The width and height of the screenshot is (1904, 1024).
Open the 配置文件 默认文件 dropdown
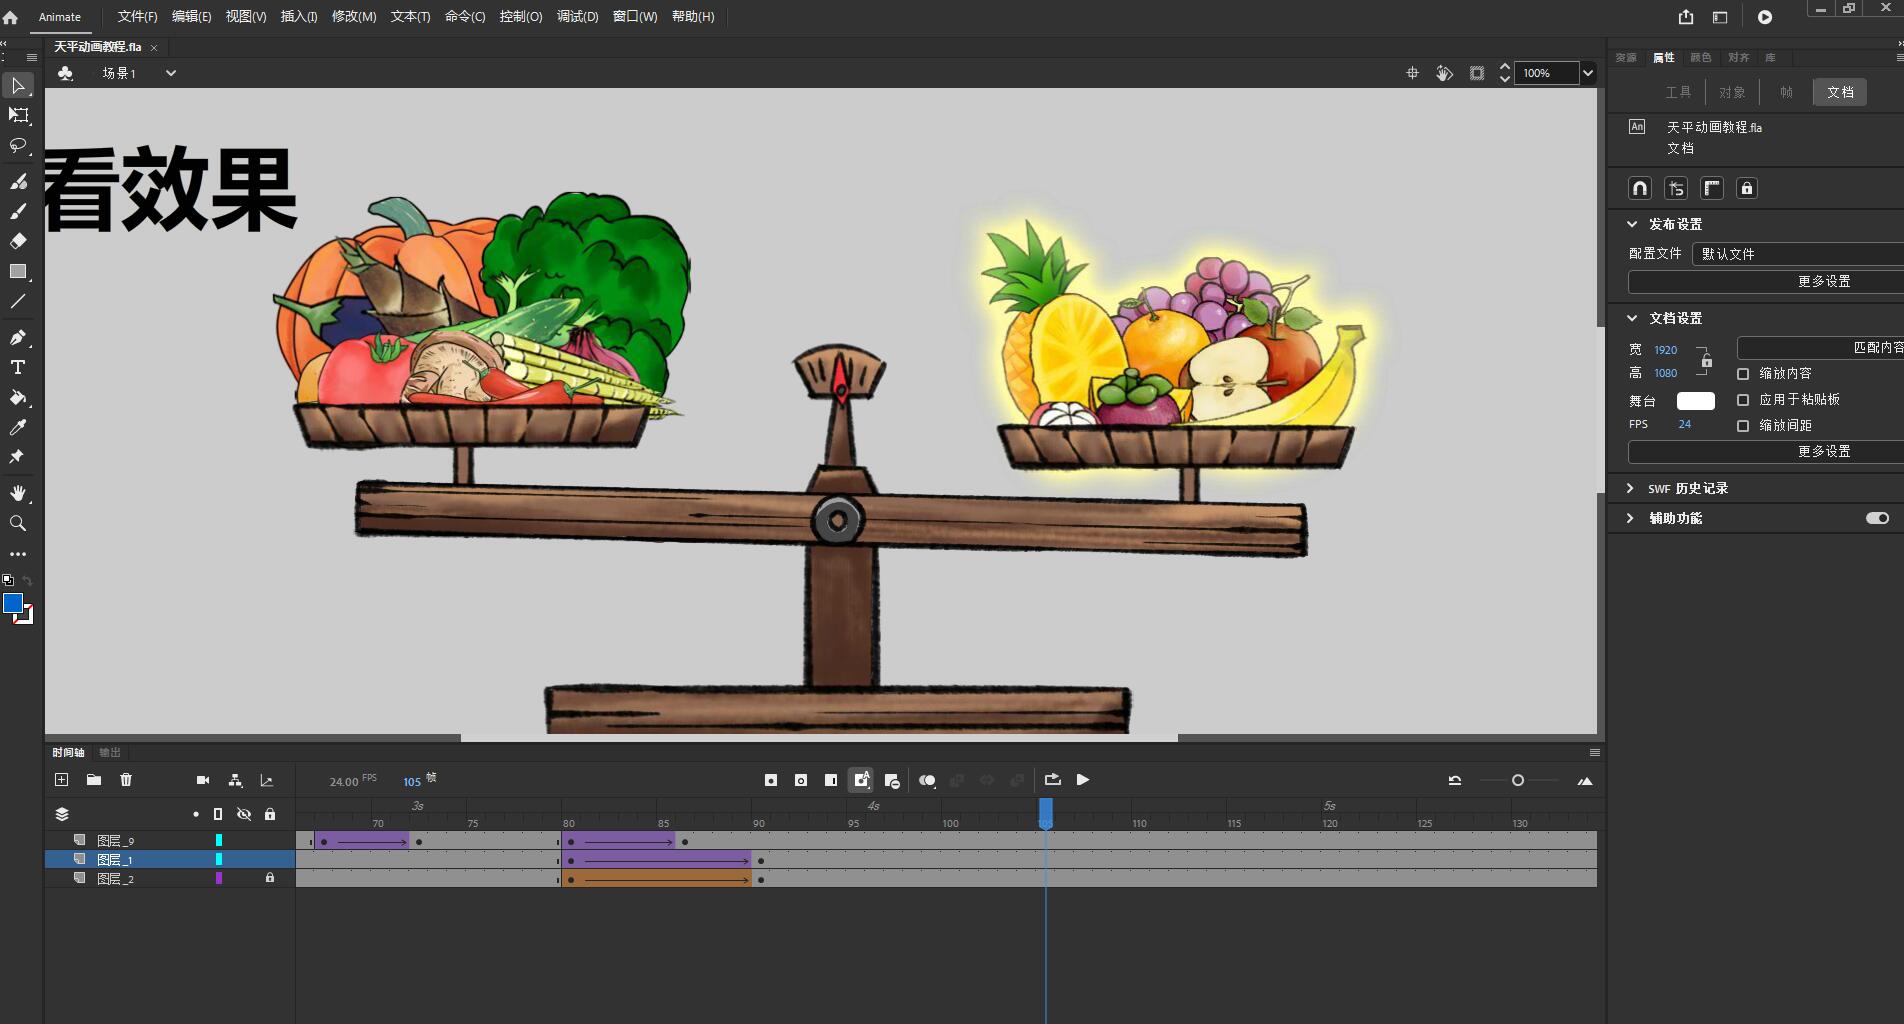click(1797, 254)
